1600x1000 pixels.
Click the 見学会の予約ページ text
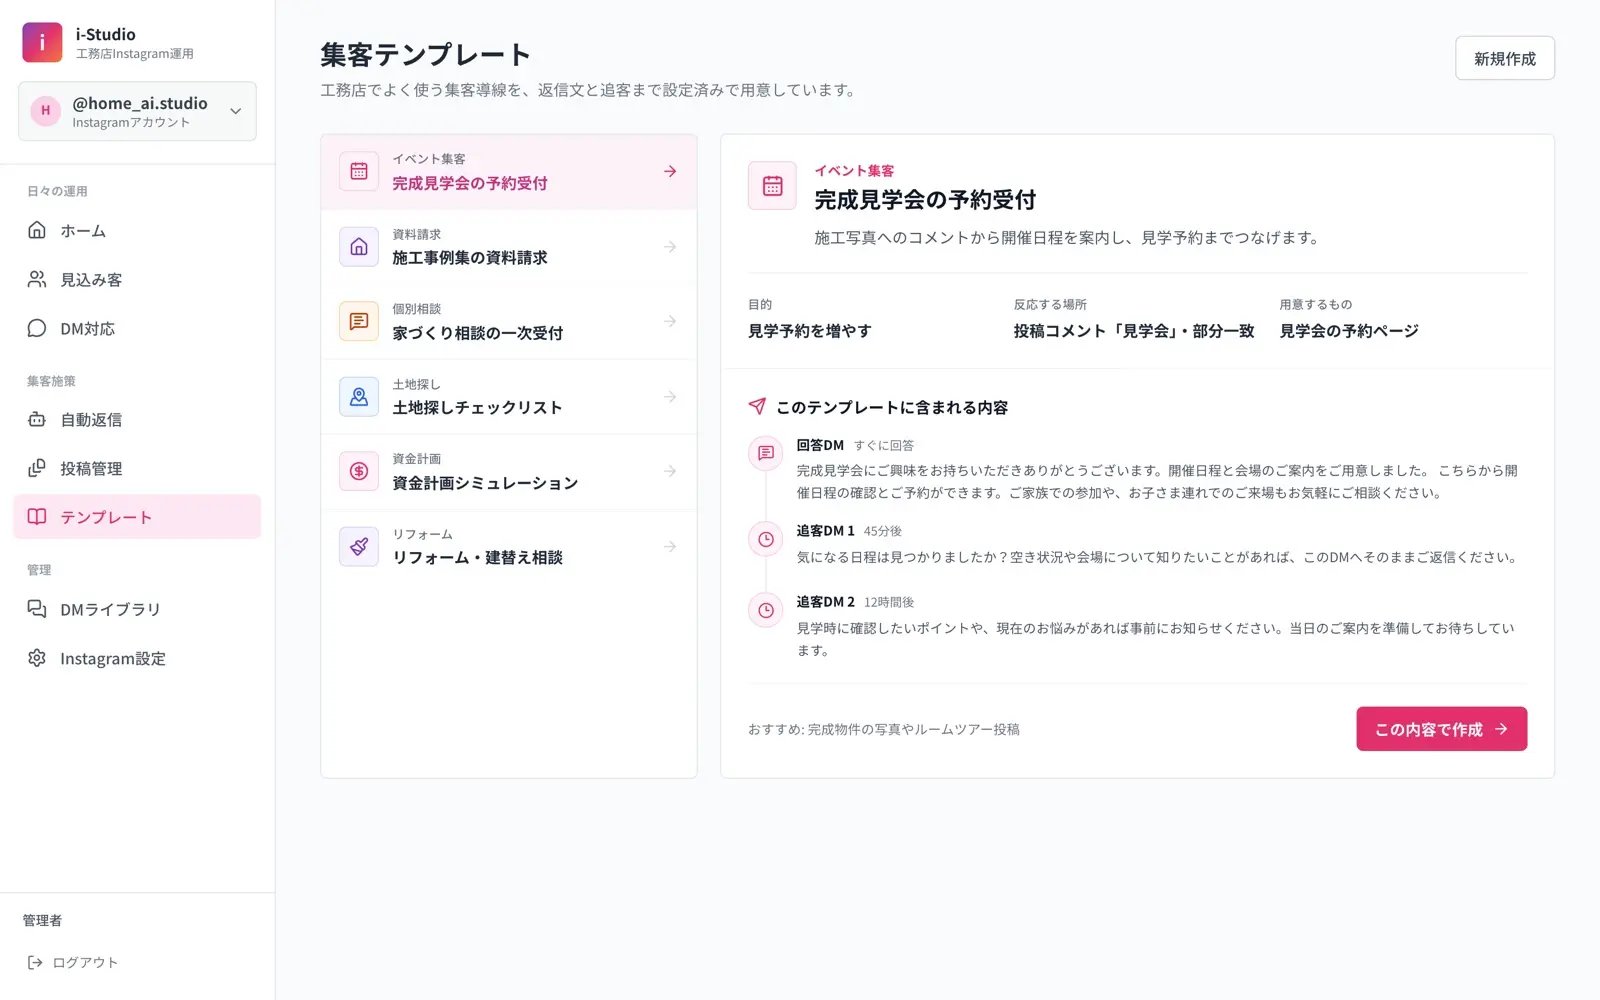pos(1349,331)
